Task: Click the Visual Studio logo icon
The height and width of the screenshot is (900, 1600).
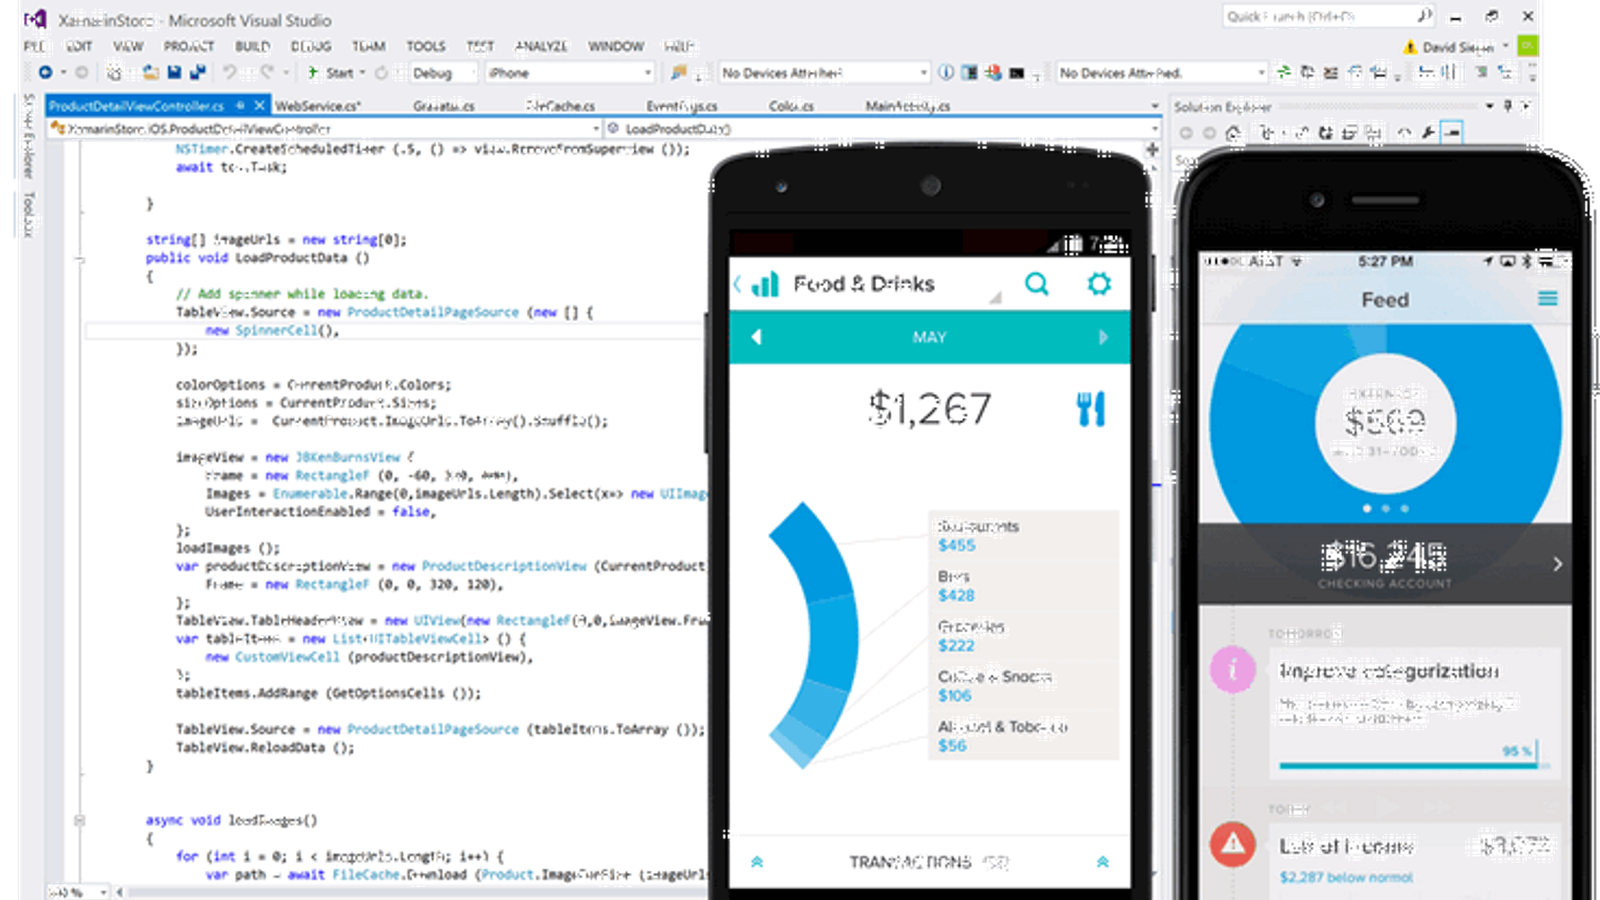Action: tap(35, 19)
